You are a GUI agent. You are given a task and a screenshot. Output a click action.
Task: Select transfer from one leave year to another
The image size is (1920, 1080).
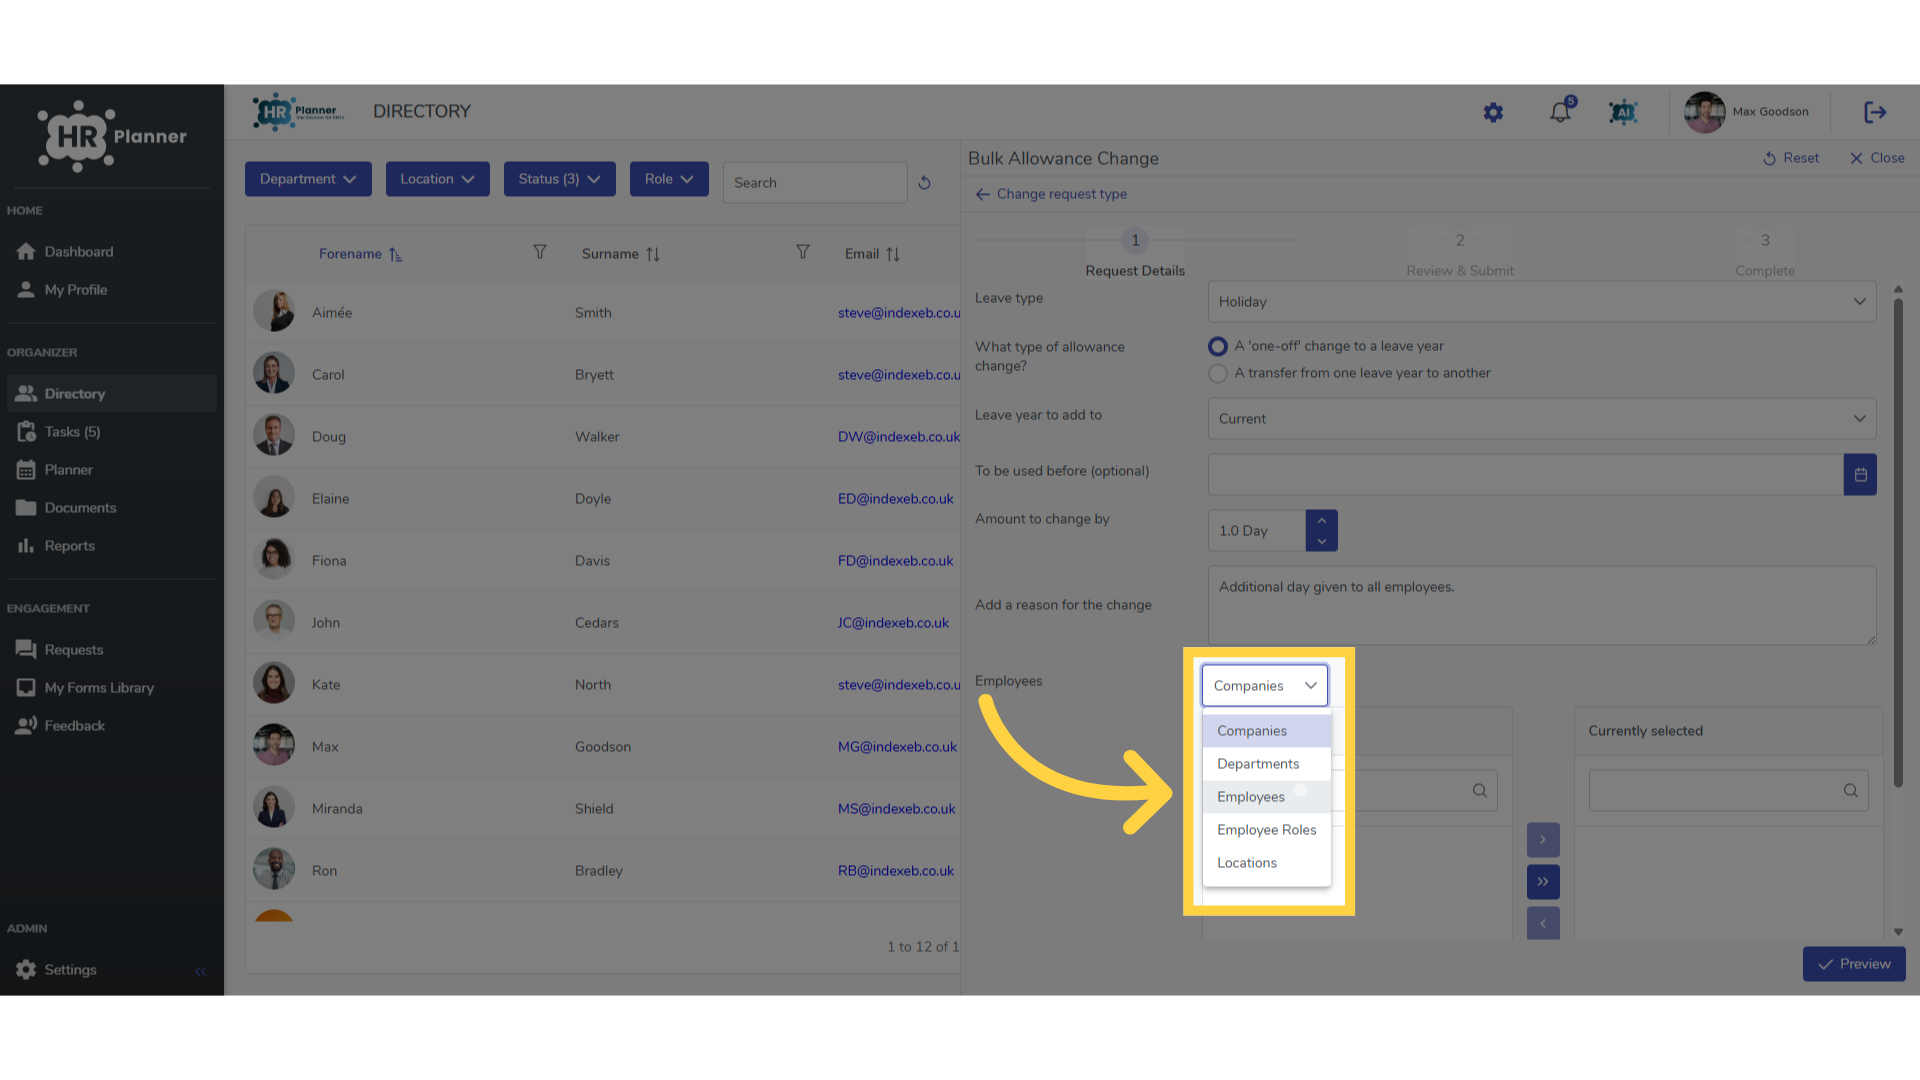click(x=1217, y=374)
